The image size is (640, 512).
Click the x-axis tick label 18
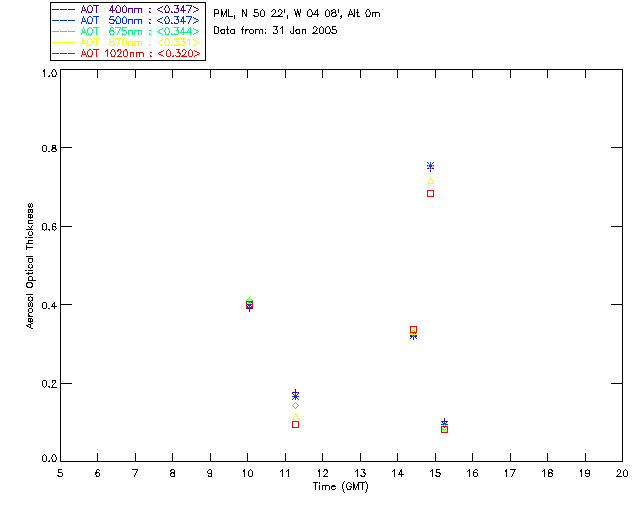(x=548, y=474)
